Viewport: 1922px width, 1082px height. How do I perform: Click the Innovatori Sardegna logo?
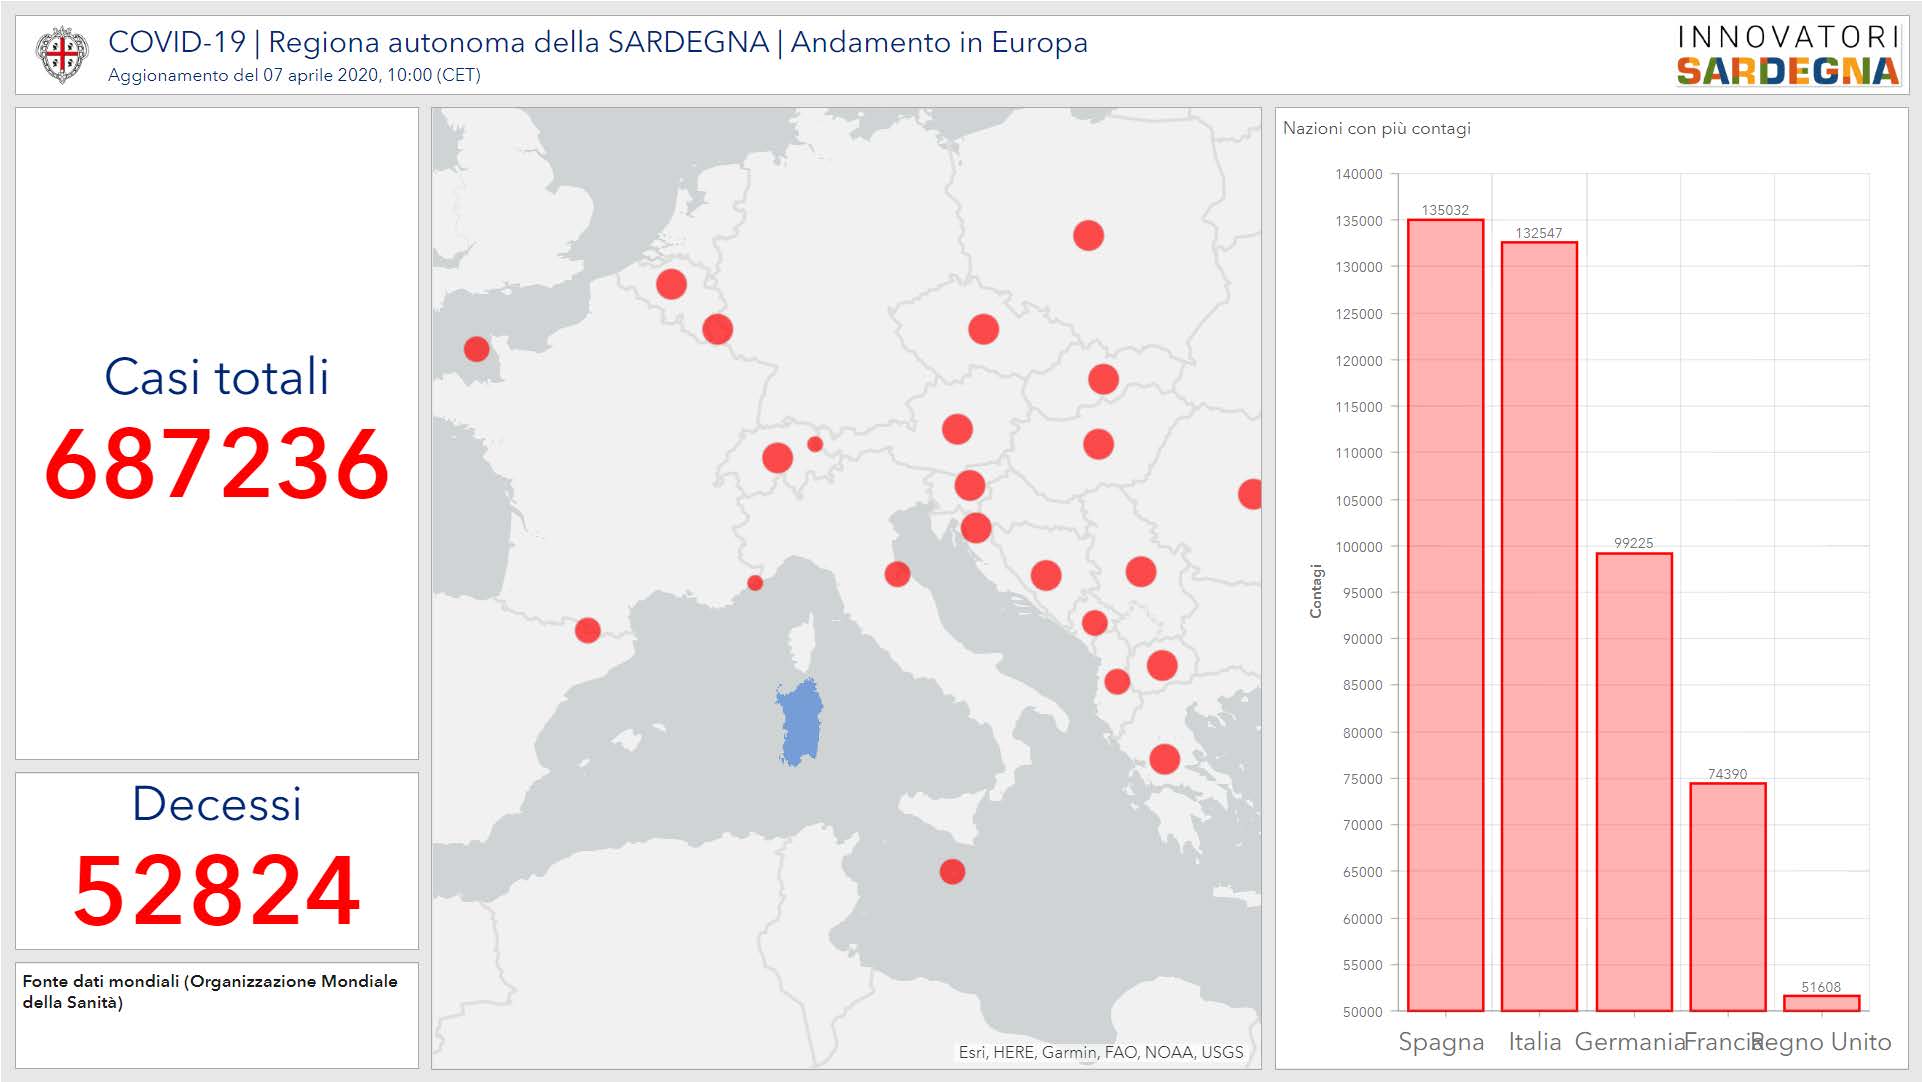pyautogui.click(x=1788, y=55)
